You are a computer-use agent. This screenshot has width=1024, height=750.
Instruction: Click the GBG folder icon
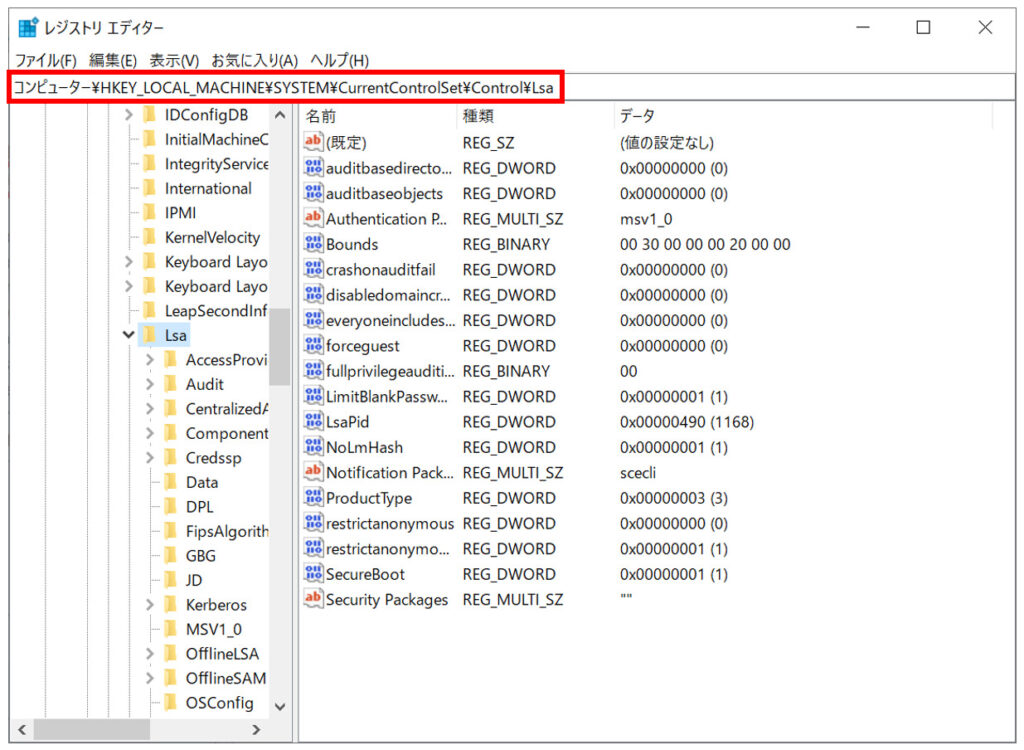(x=171, y=556)
